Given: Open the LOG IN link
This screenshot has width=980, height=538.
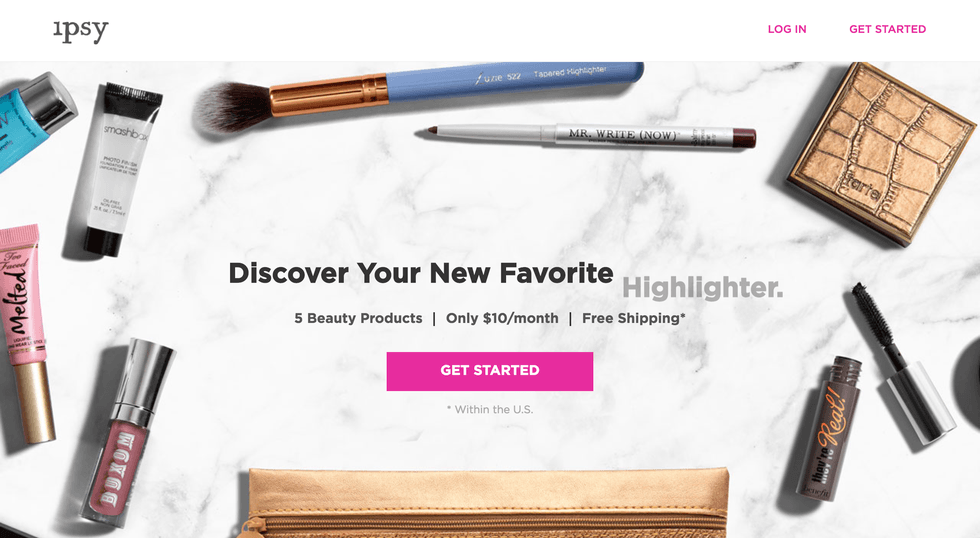Looking at the screenshot, I should click(x=787, y=29).
